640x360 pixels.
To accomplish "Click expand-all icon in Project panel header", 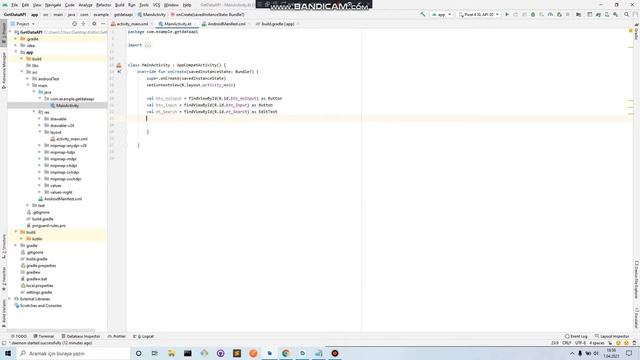I will point(83,24).
